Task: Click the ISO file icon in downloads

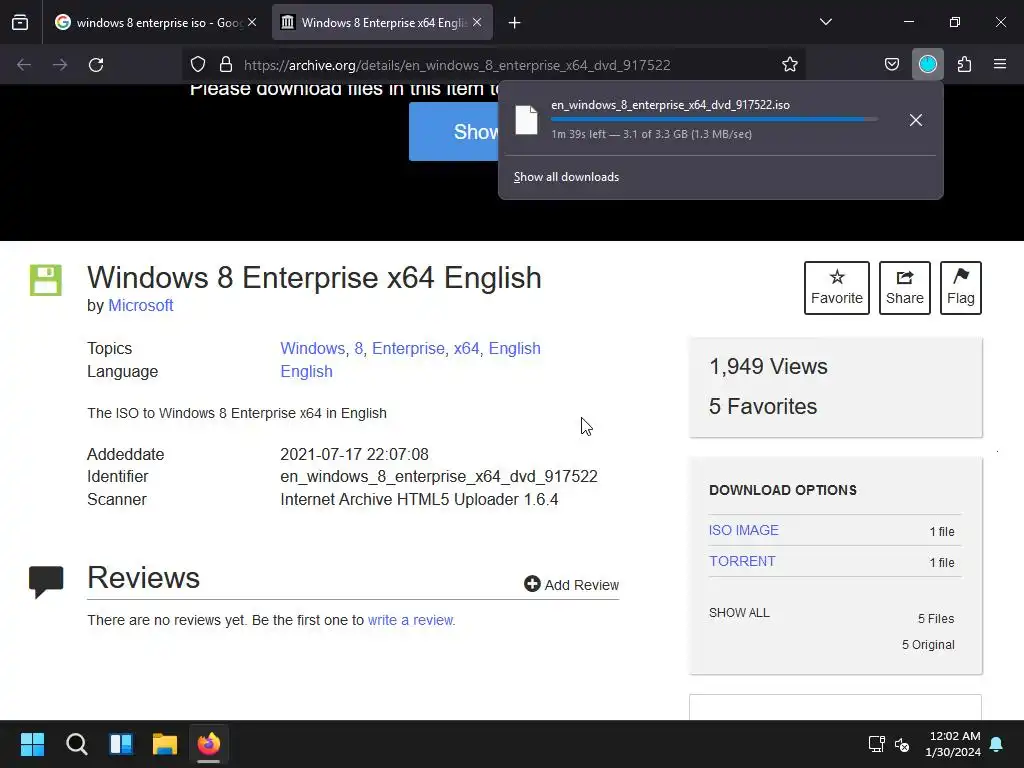Action: [x=526, y=120]
